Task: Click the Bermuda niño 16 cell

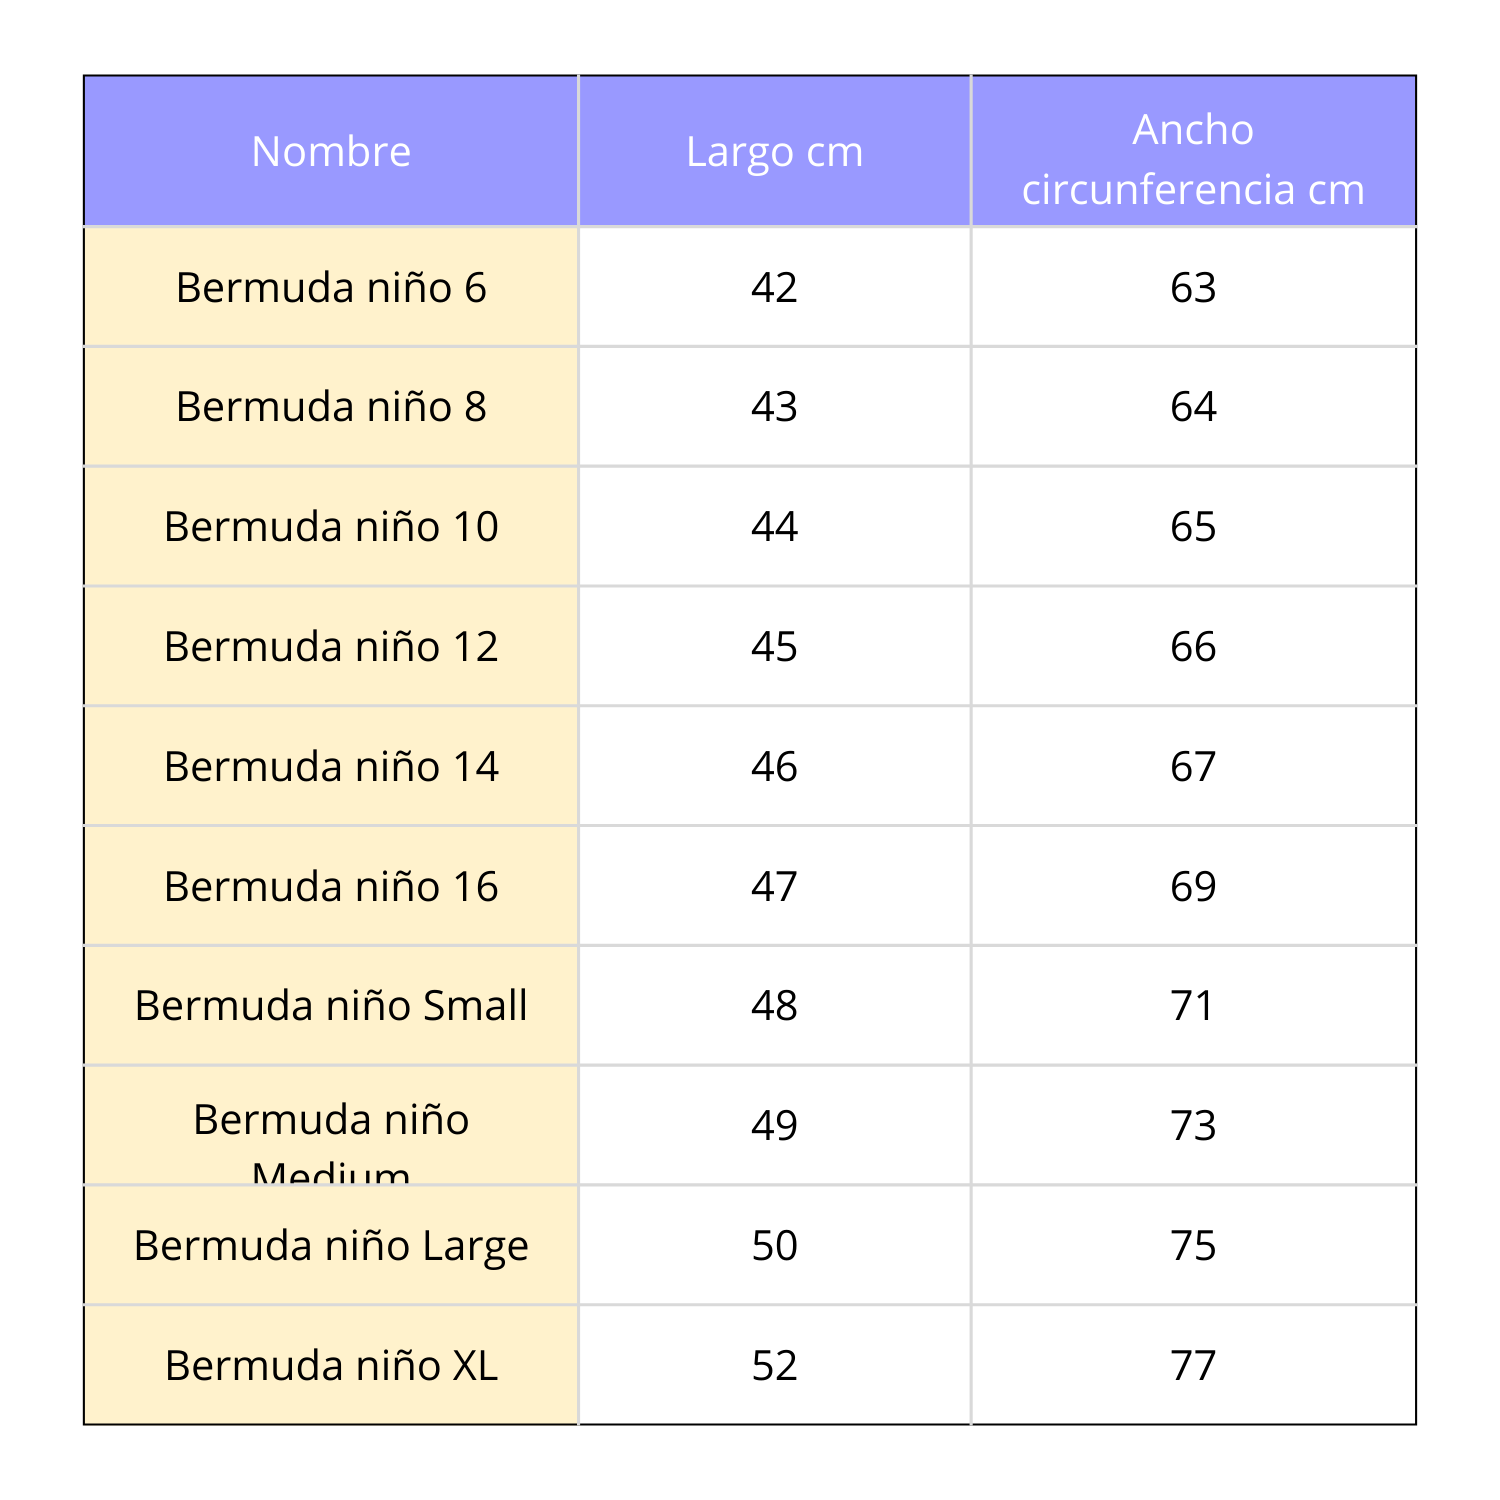Action: pyautogui.click(x=331, y=887)
